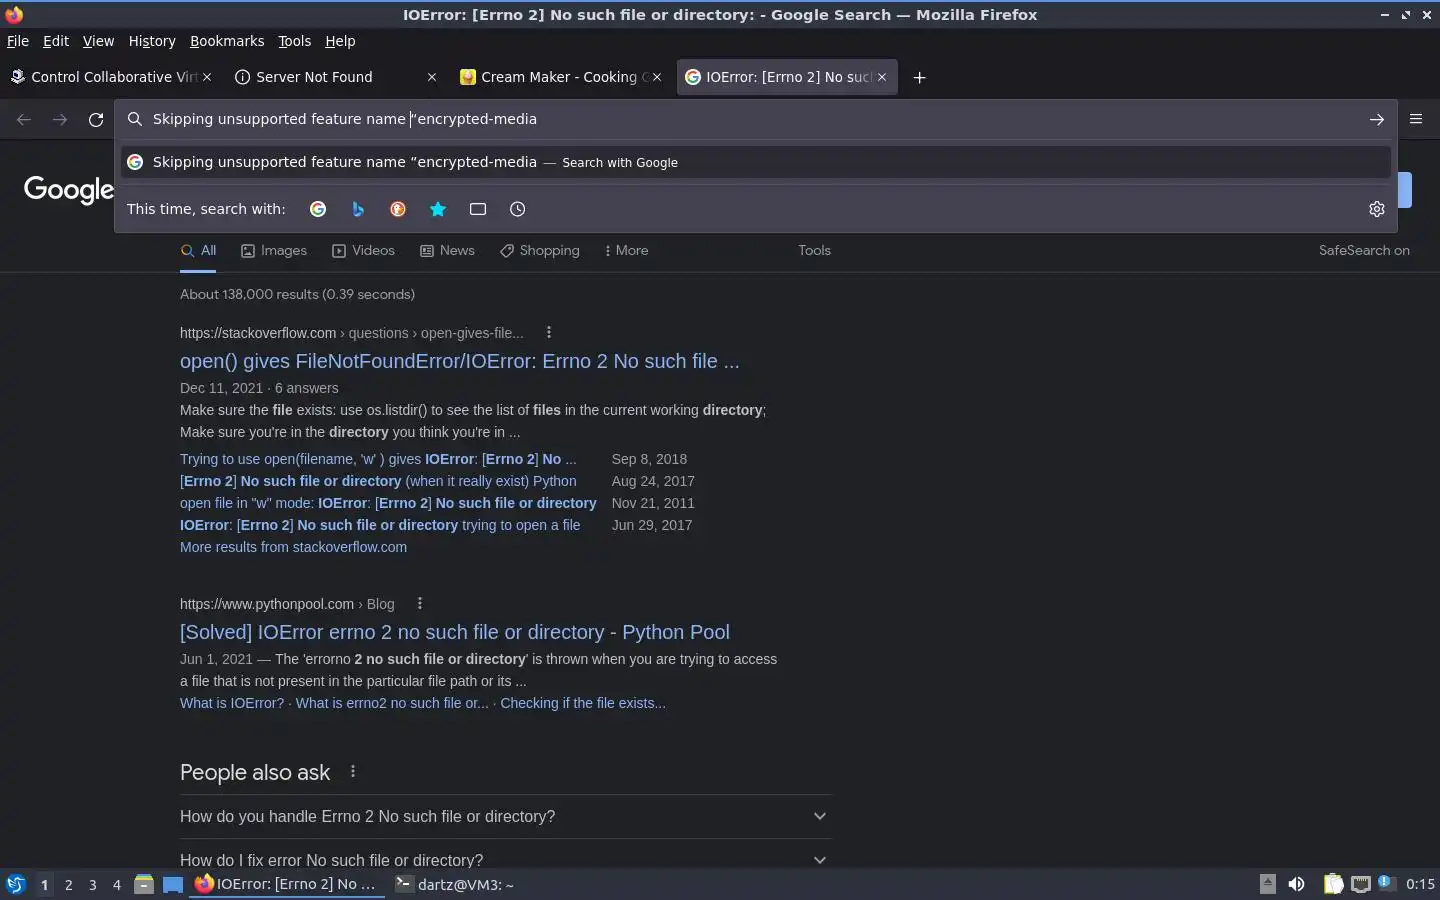This screenshot has height=900, width=1440.
Task: Open 'Checking if the file exists...' sitelink
Action: point(583,703)
